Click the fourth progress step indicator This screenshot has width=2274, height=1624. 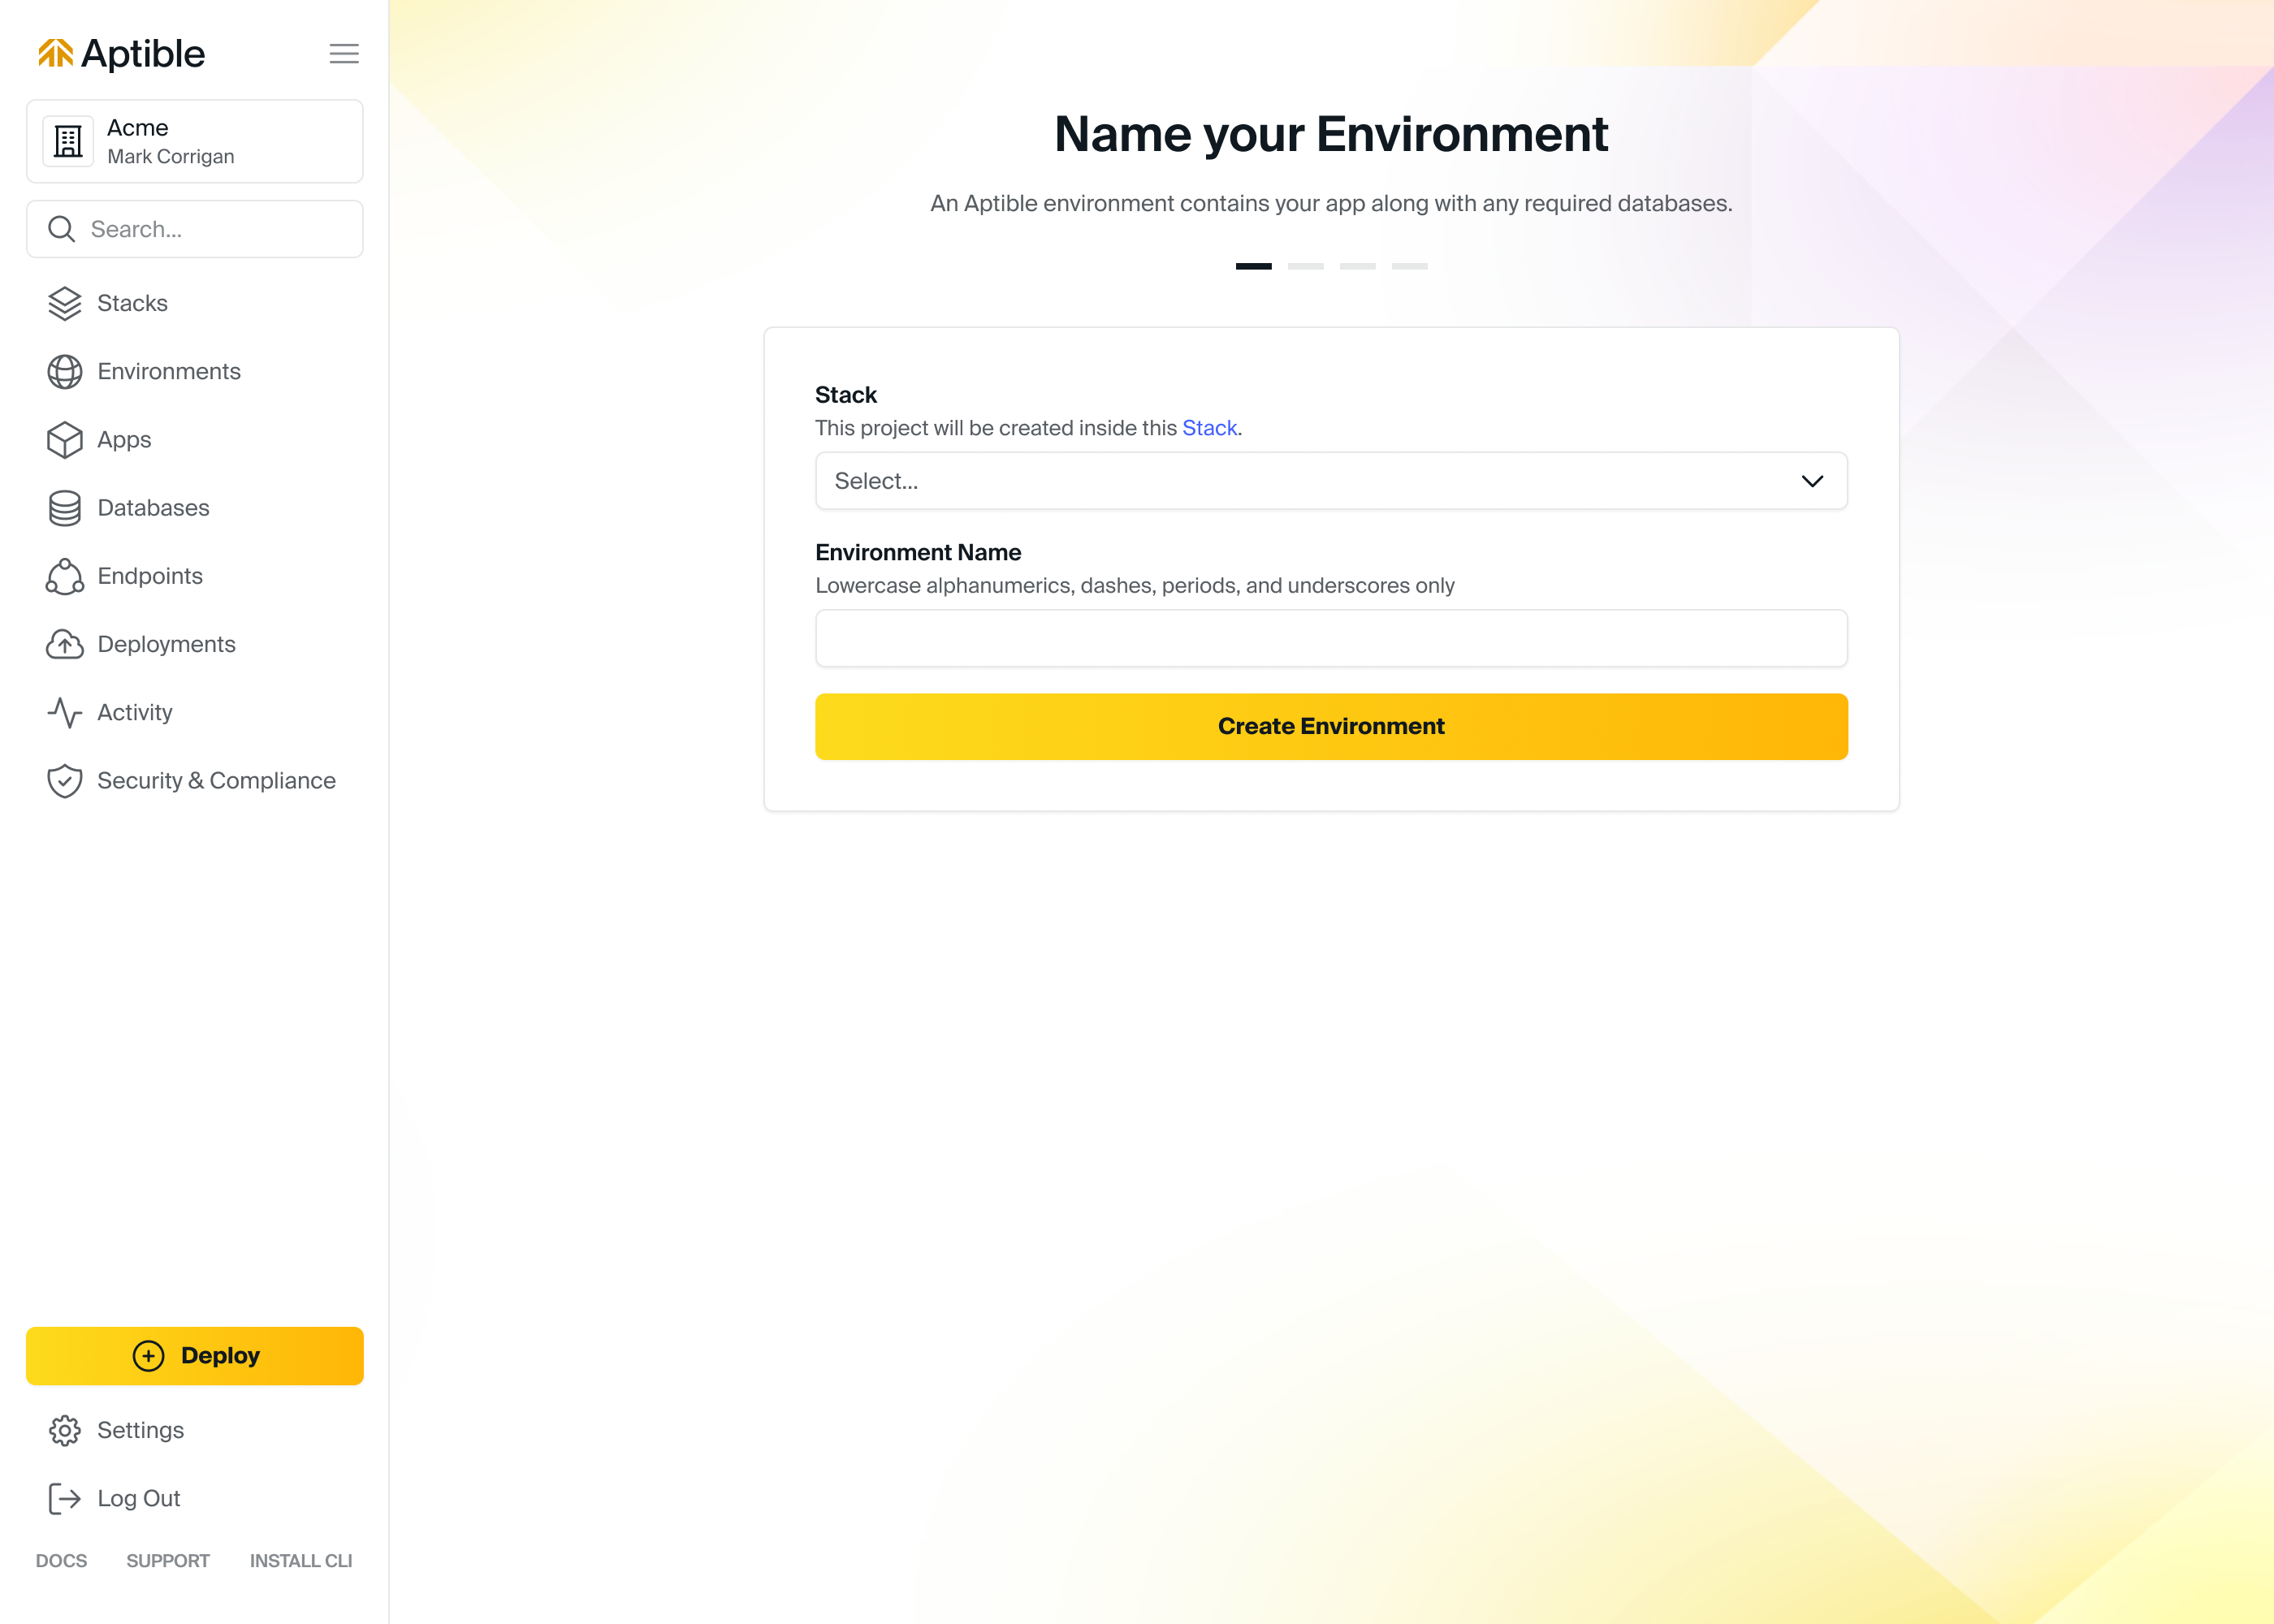pyautogui.click(x=1409, y=266)
